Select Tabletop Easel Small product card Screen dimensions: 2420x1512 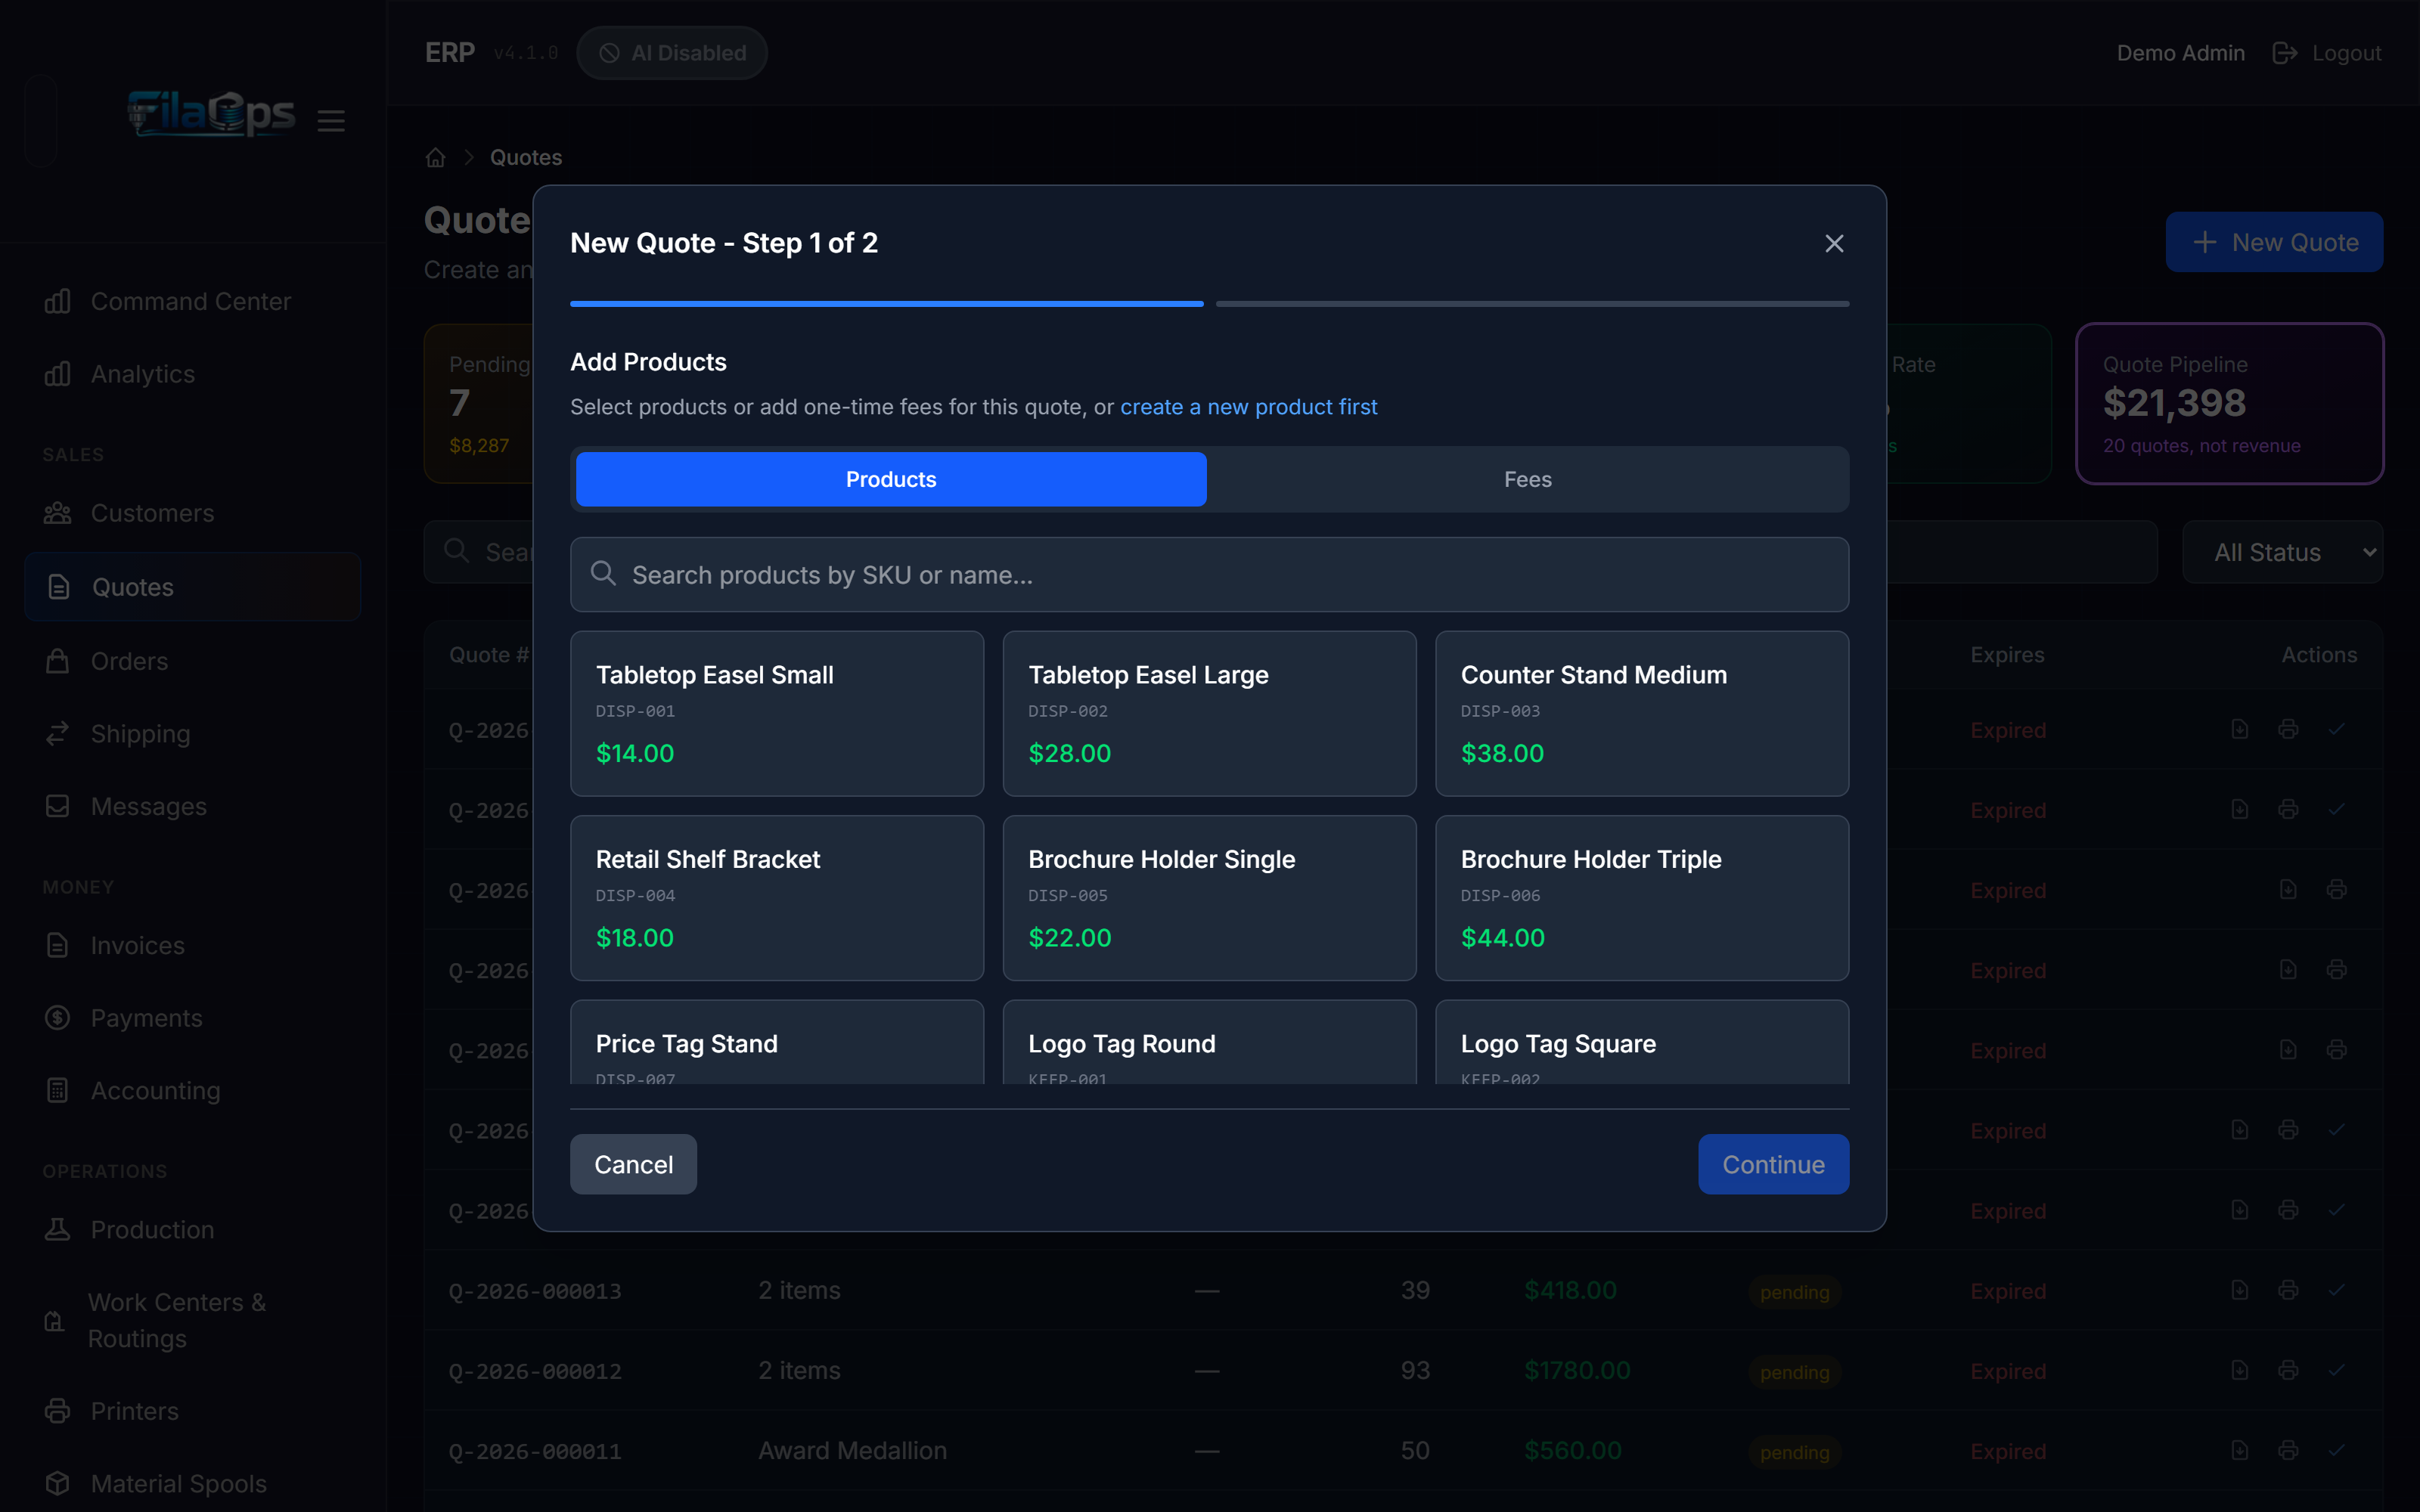pyautogui.click(x=777, y=713)
